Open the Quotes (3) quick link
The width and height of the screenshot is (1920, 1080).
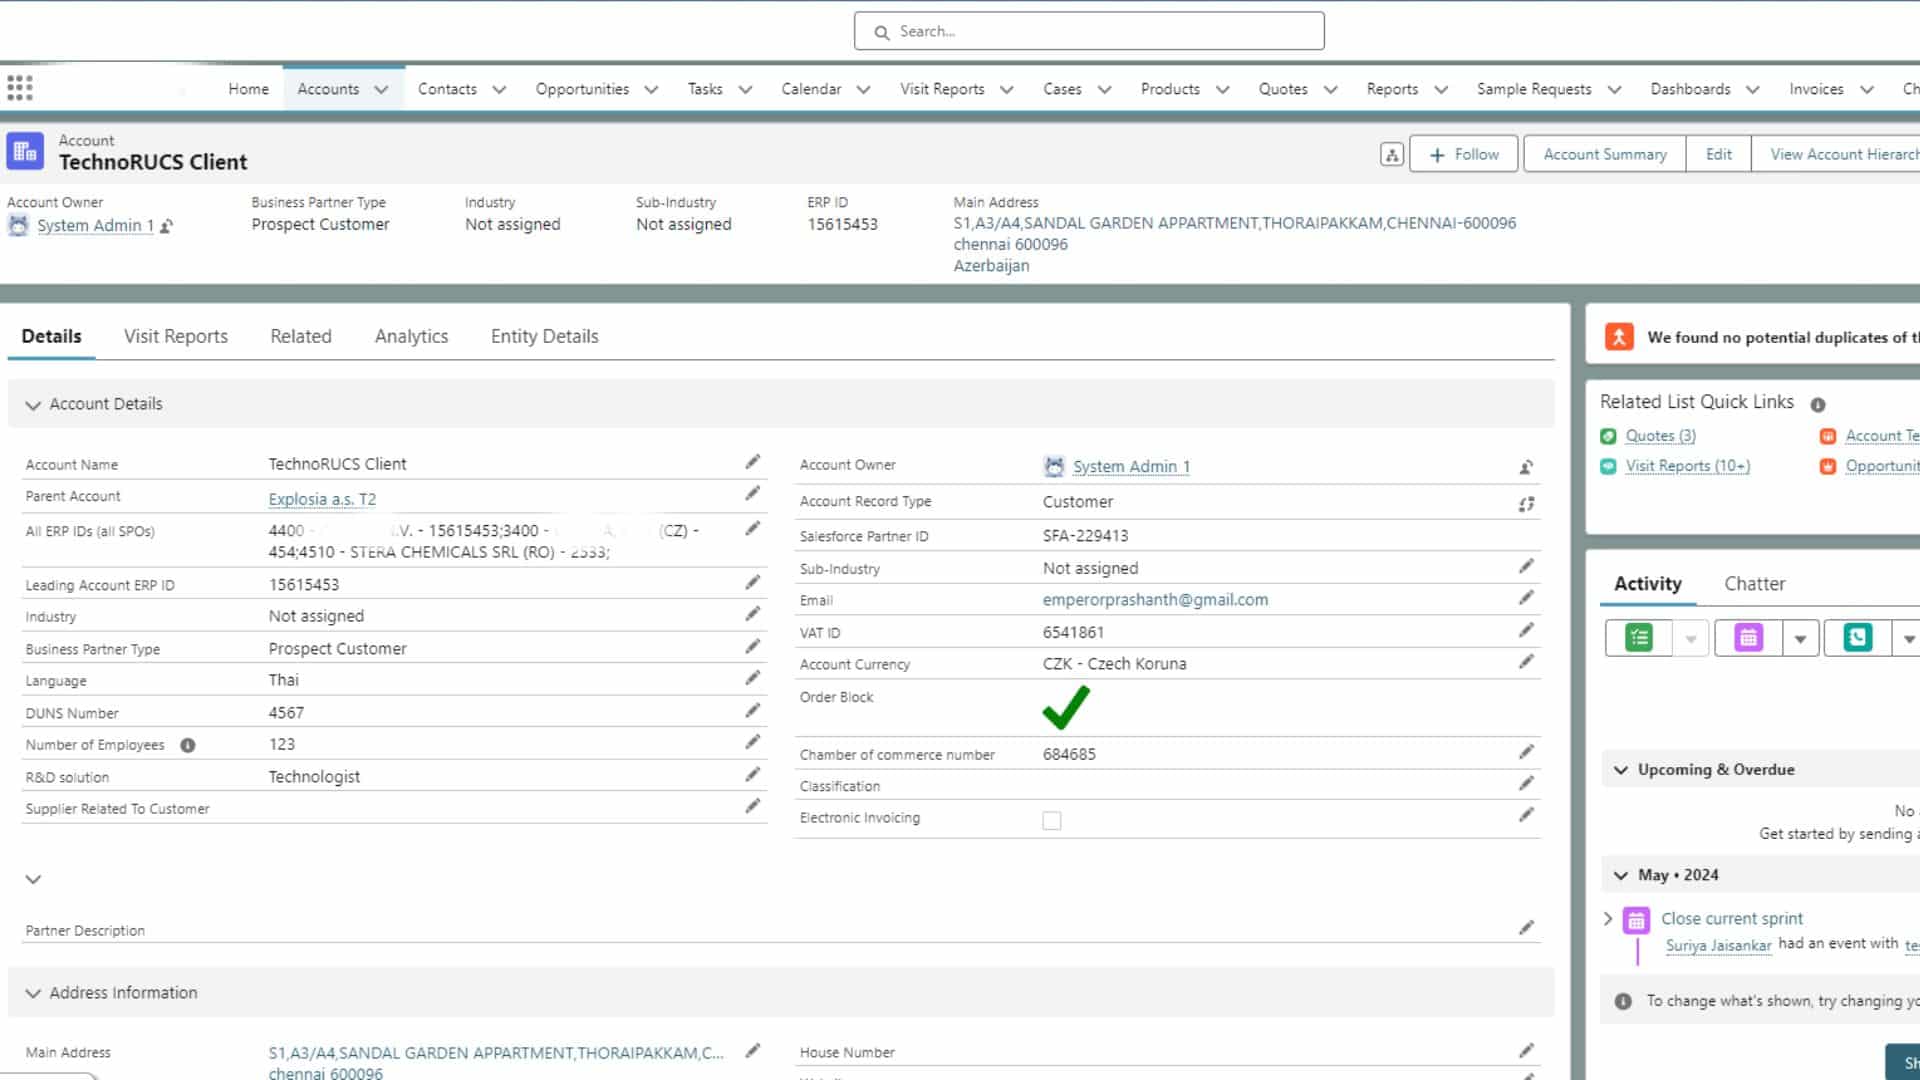(x=1660, y=436)
